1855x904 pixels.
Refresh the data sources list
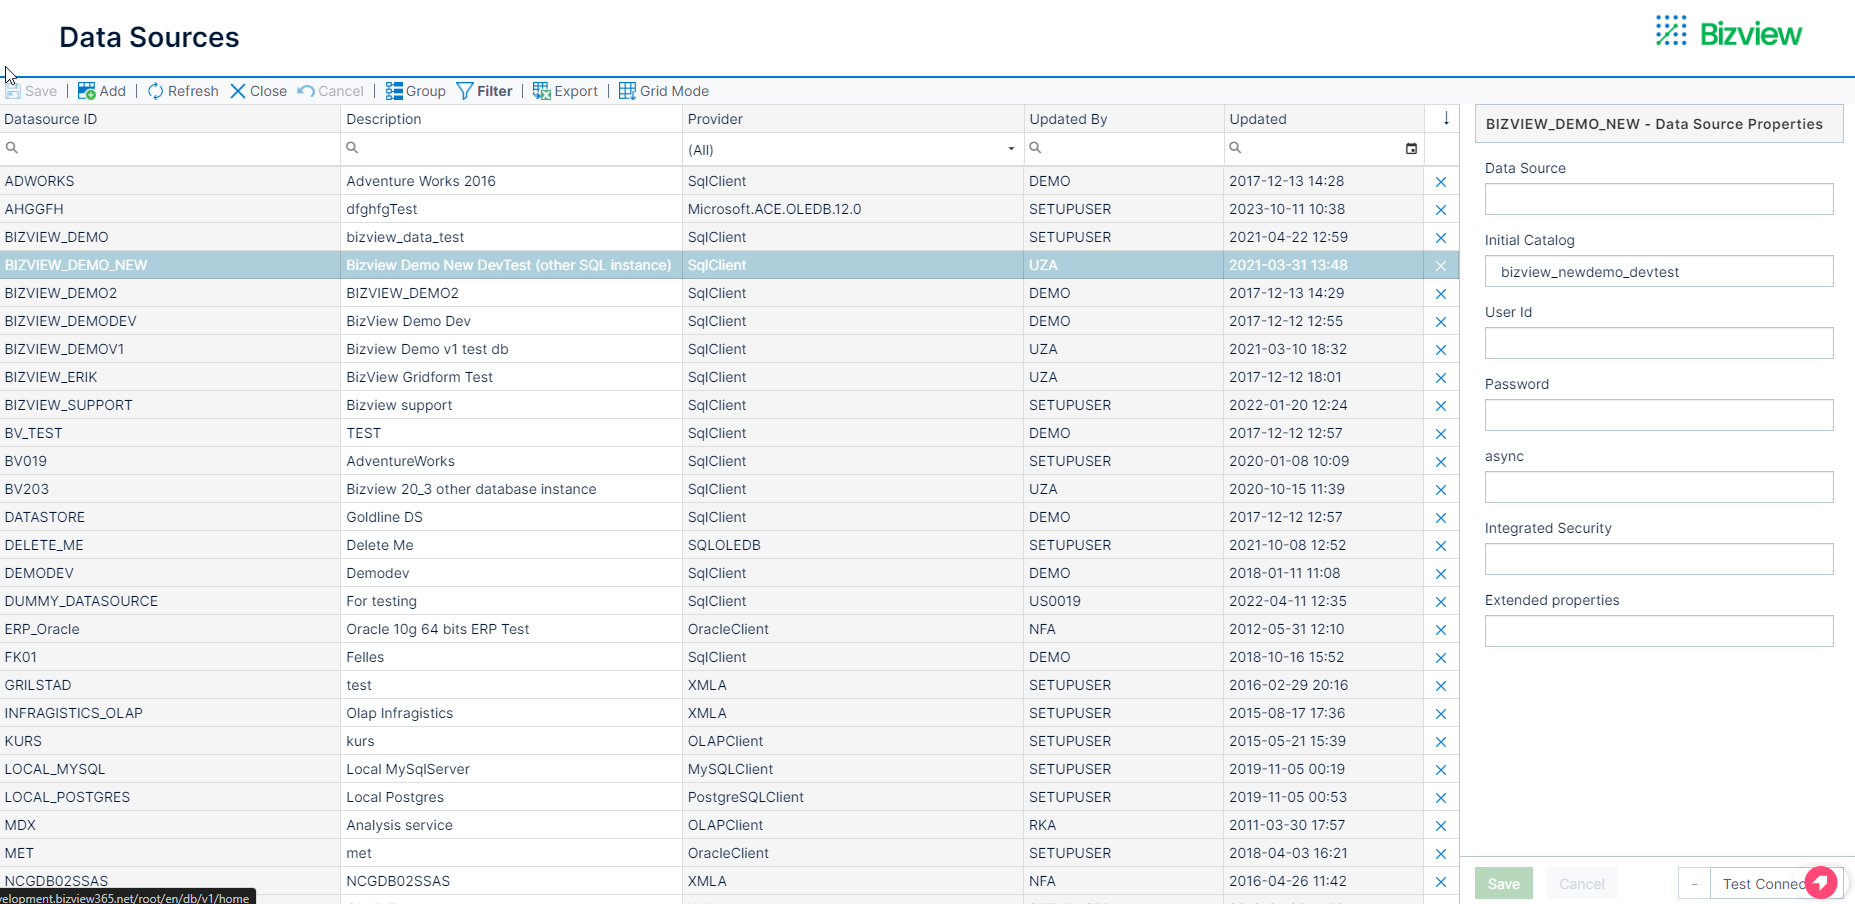coord(183,91)
